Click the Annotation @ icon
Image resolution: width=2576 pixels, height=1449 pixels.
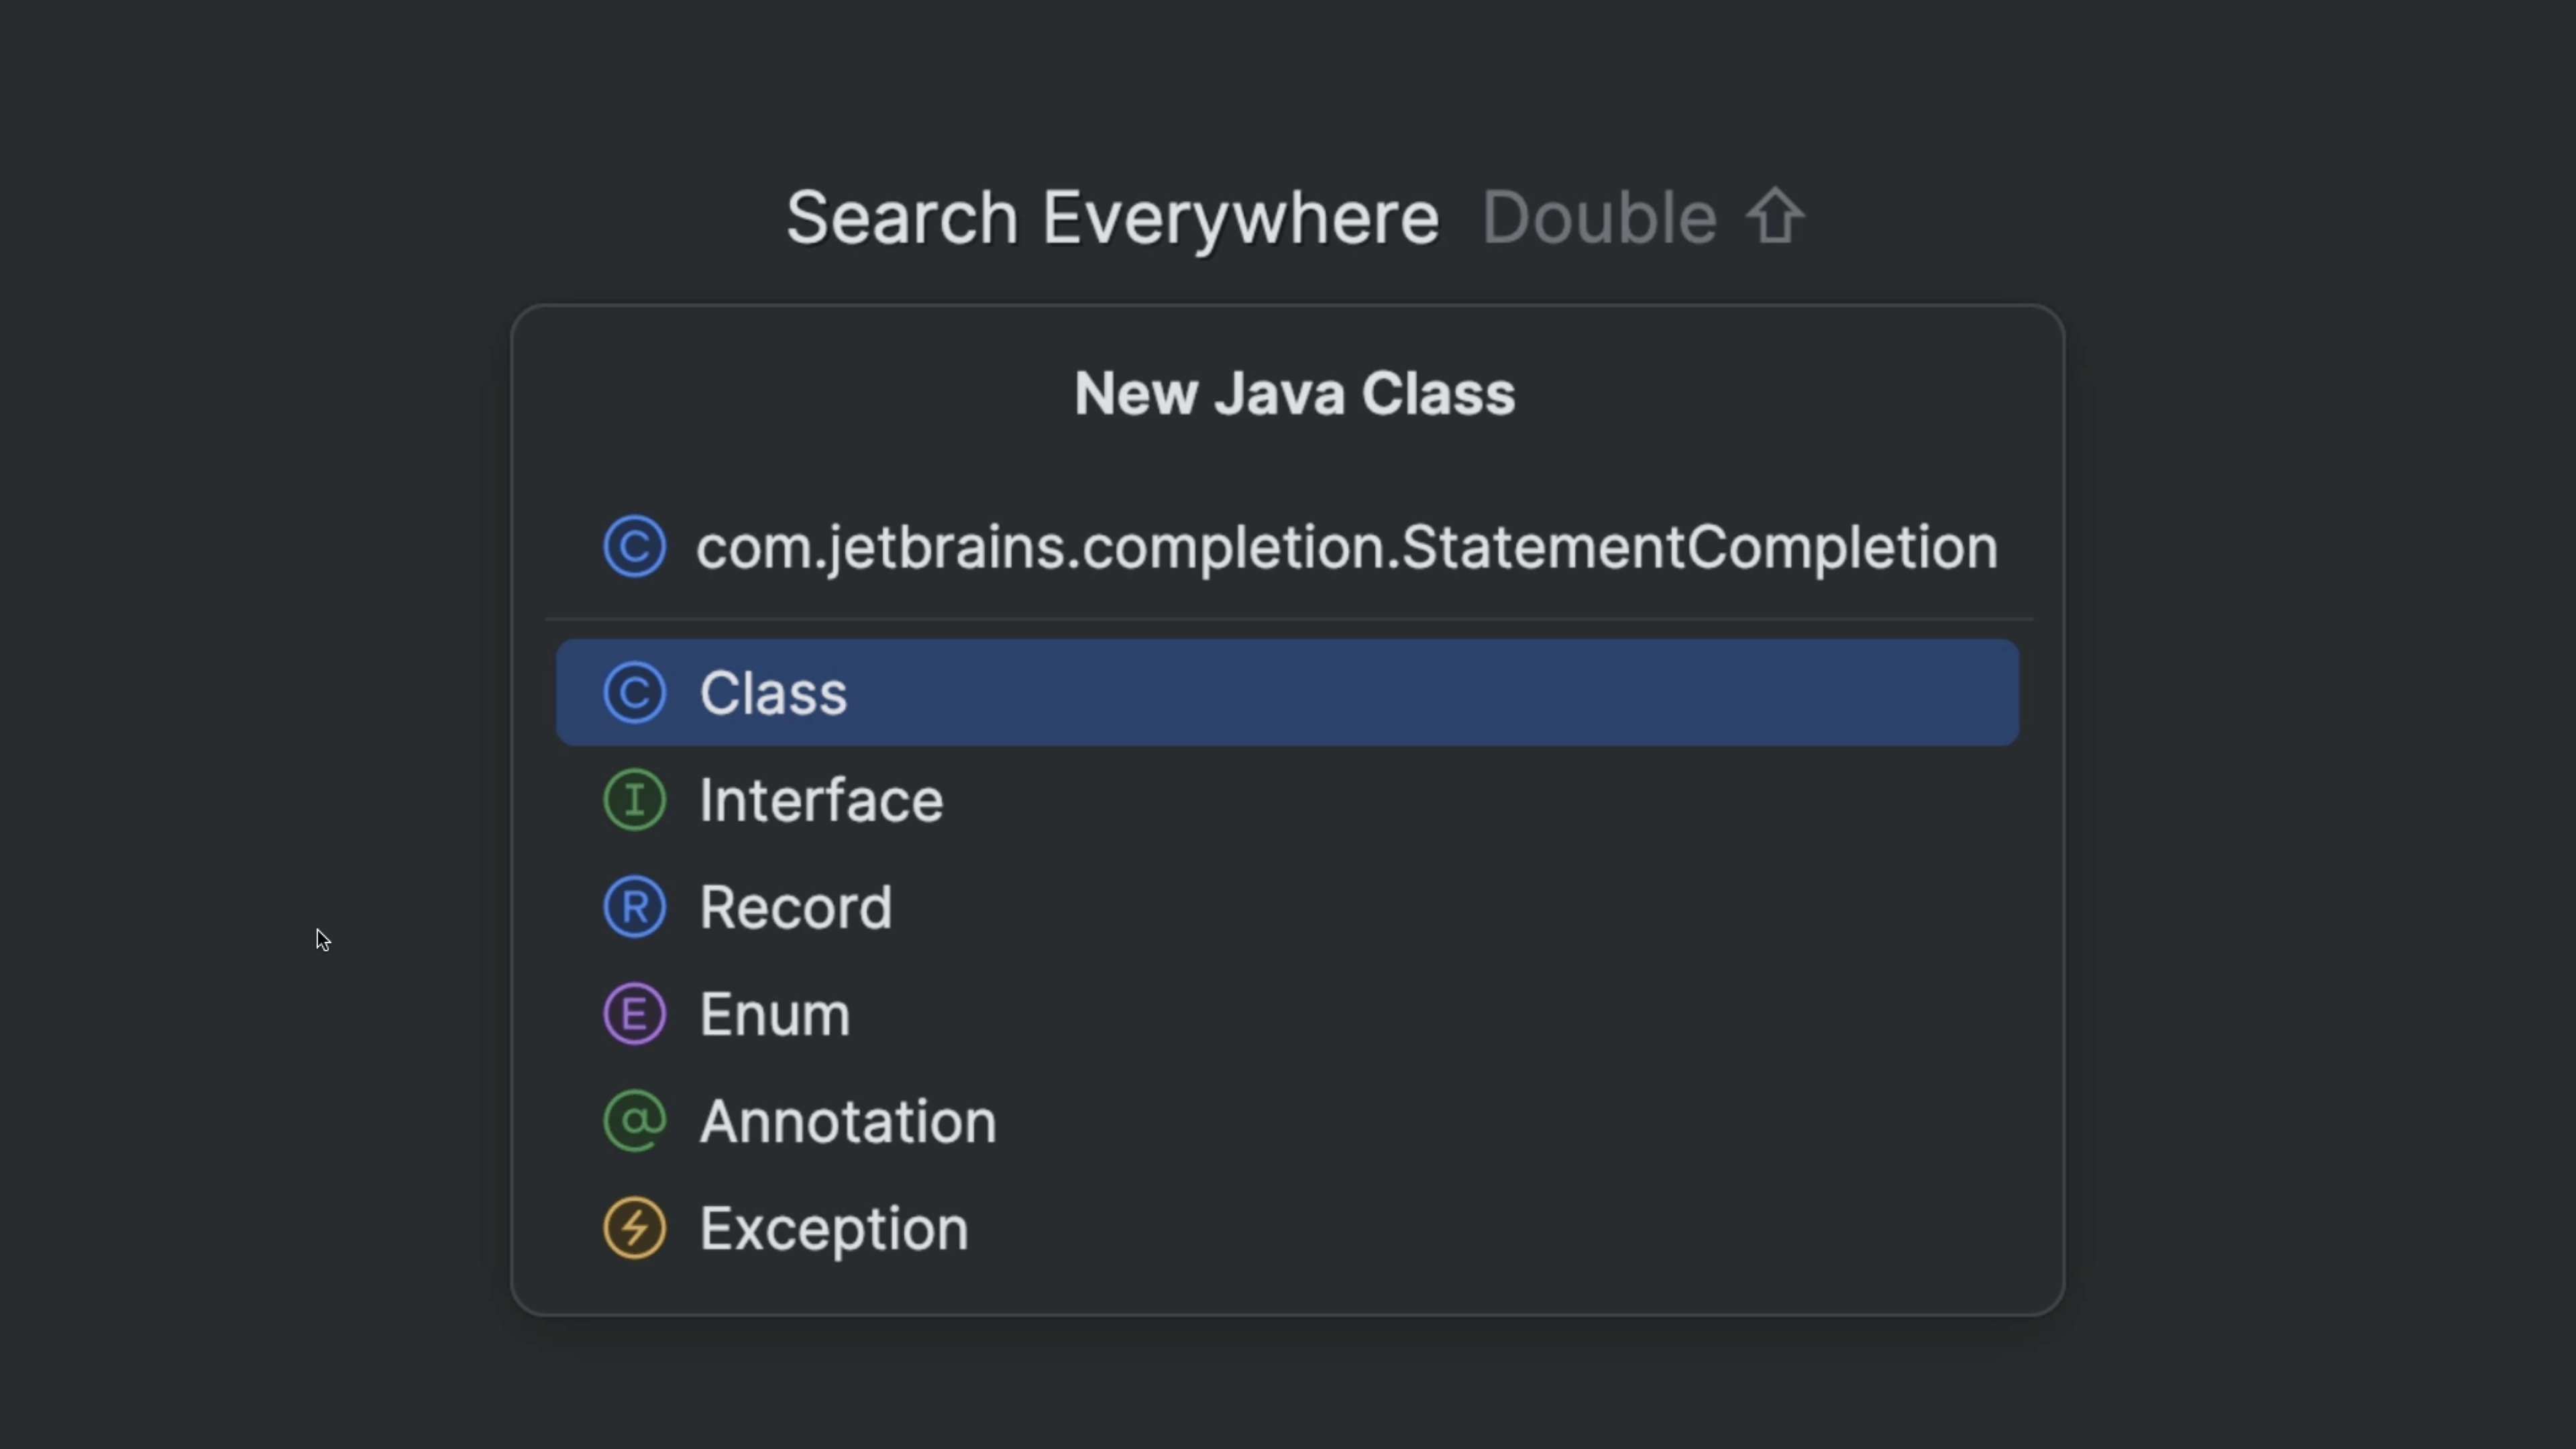(634, 1120)
